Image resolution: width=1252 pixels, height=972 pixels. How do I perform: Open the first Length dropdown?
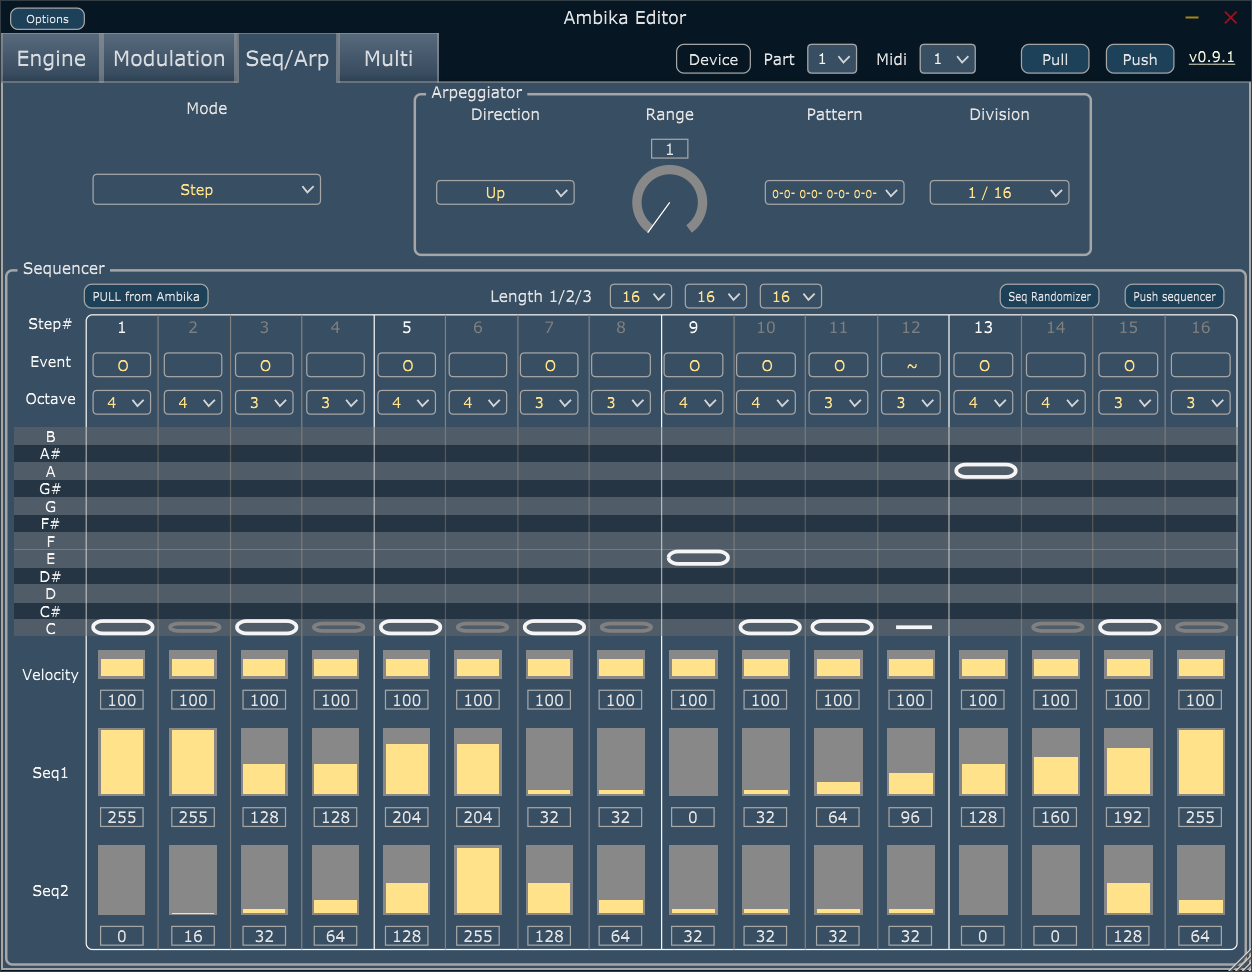[641, 296]
